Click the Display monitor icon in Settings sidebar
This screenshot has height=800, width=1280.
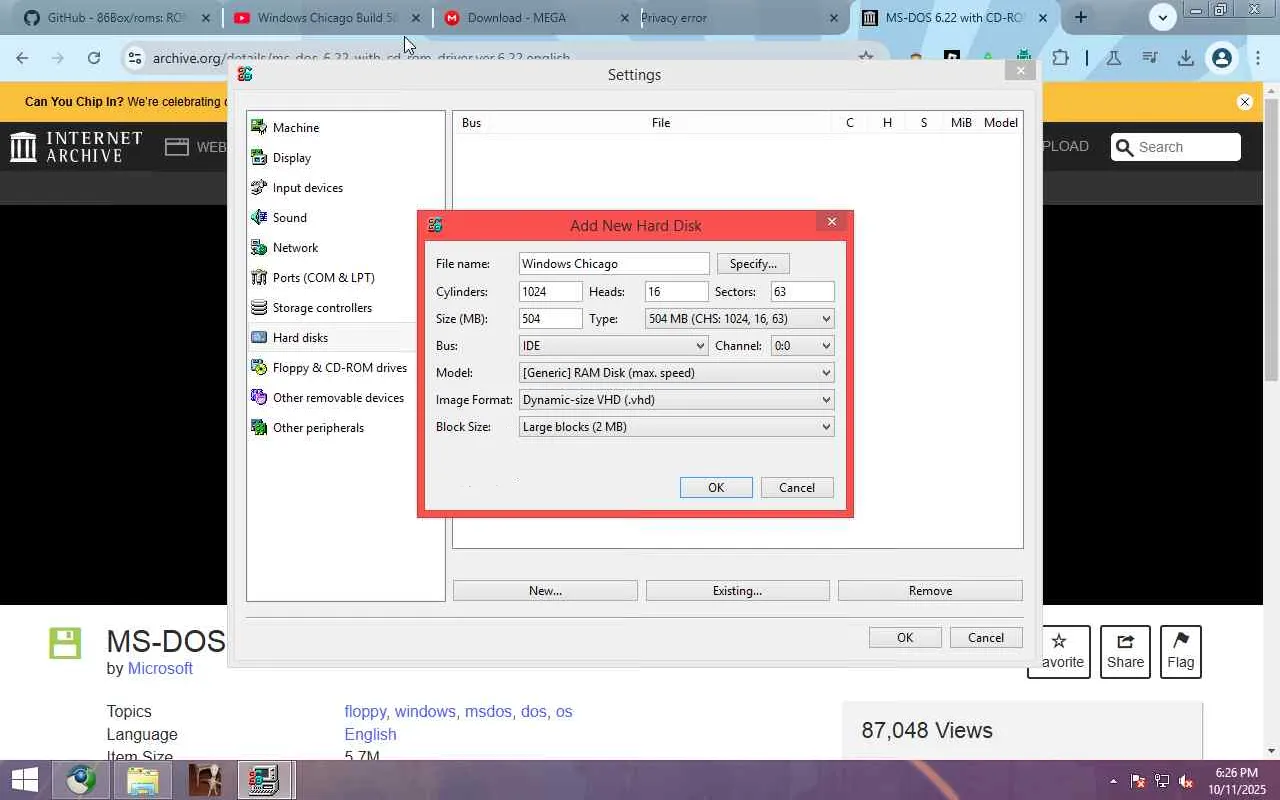[x=259, y=157]
